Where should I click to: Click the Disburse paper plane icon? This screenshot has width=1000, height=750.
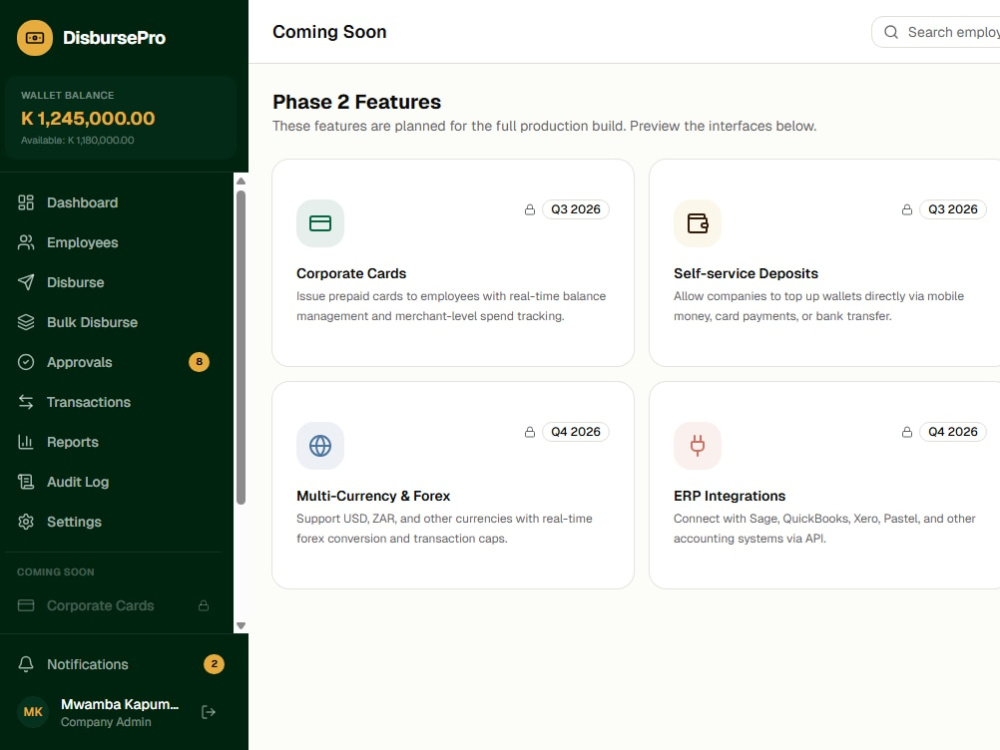(x=26, y=283)
